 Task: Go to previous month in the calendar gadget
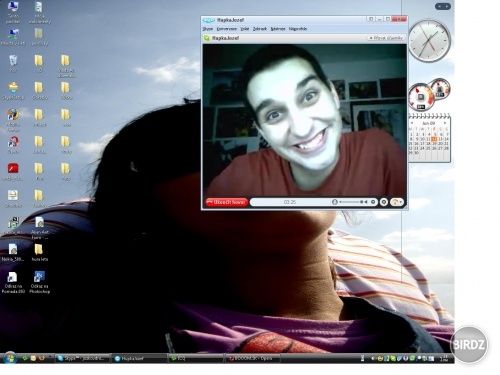tap(412, 123)
